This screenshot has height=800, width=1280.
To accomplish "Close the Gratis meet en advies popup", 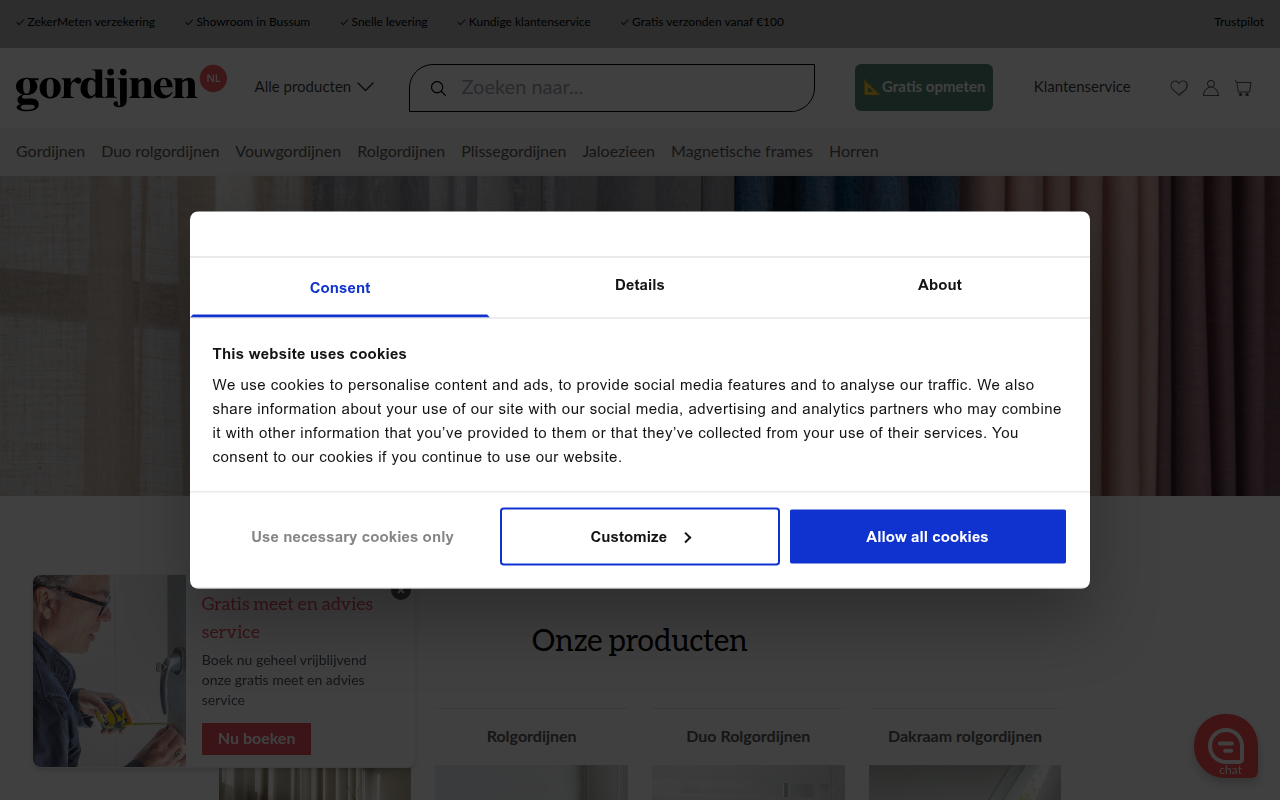I will pos(401,590).
